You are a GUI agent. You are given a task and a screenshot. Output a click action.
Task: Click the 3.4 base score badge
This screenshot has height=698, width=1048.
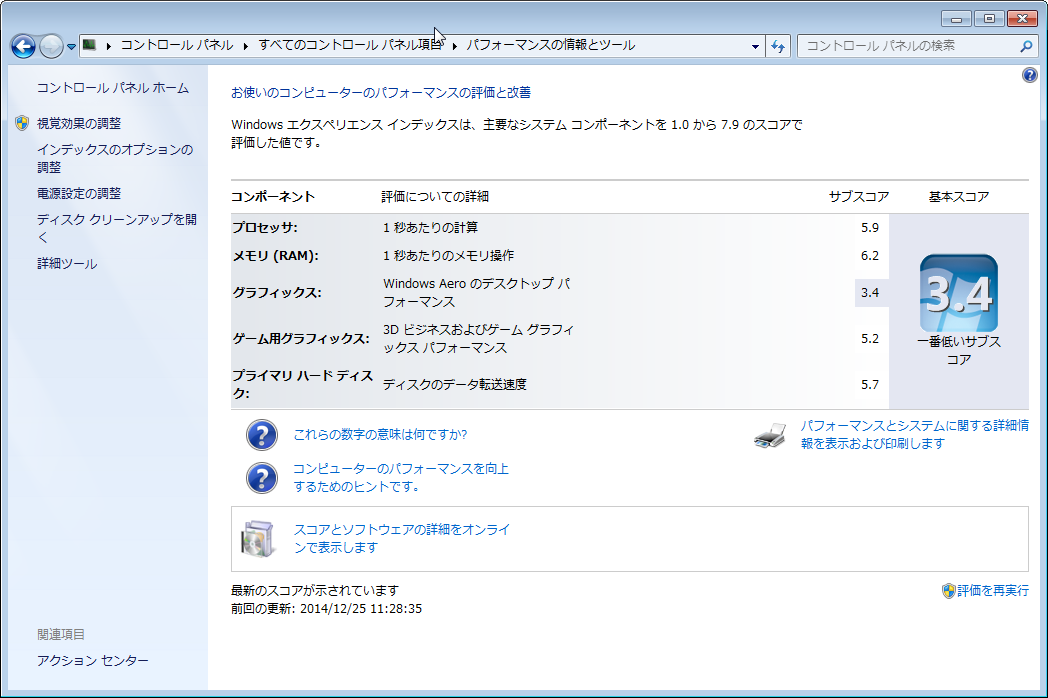point(958,294)
